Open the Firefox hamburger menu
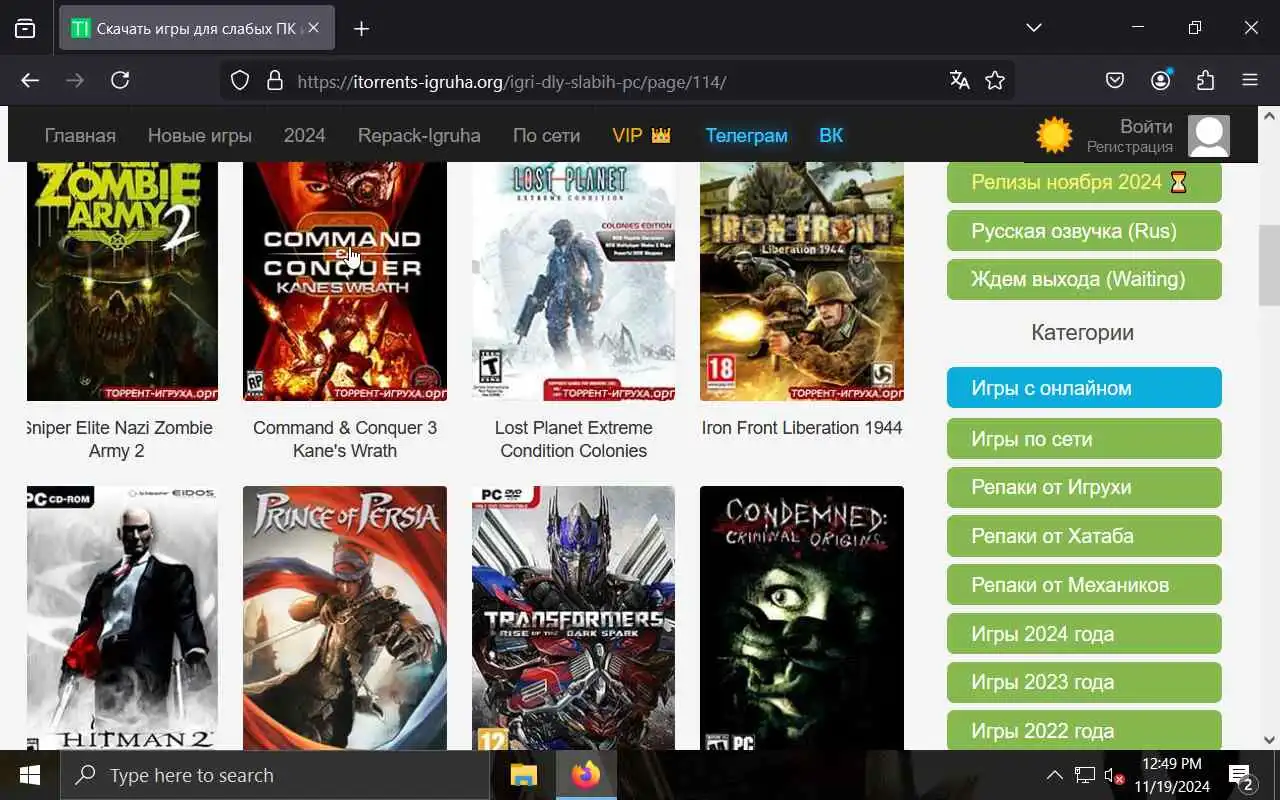 tap(1250, 81)
